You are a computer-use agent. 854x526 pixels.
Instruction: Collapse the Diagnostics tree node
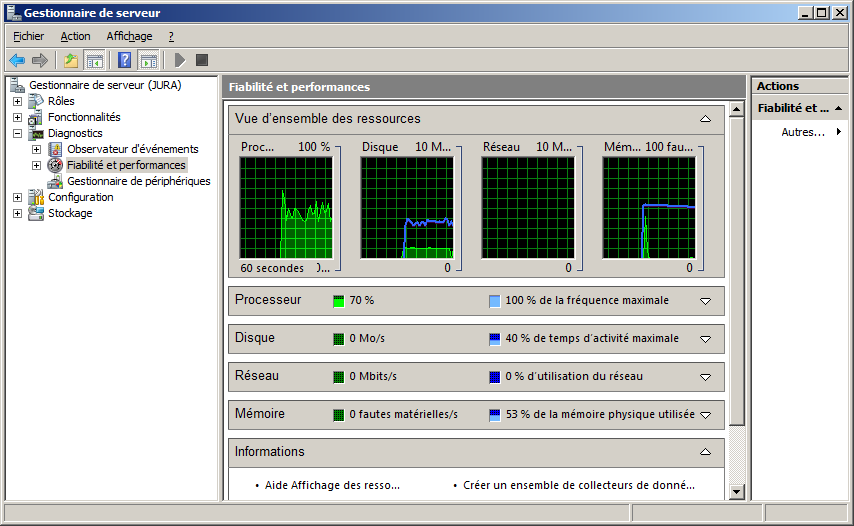tap(17, 133)
